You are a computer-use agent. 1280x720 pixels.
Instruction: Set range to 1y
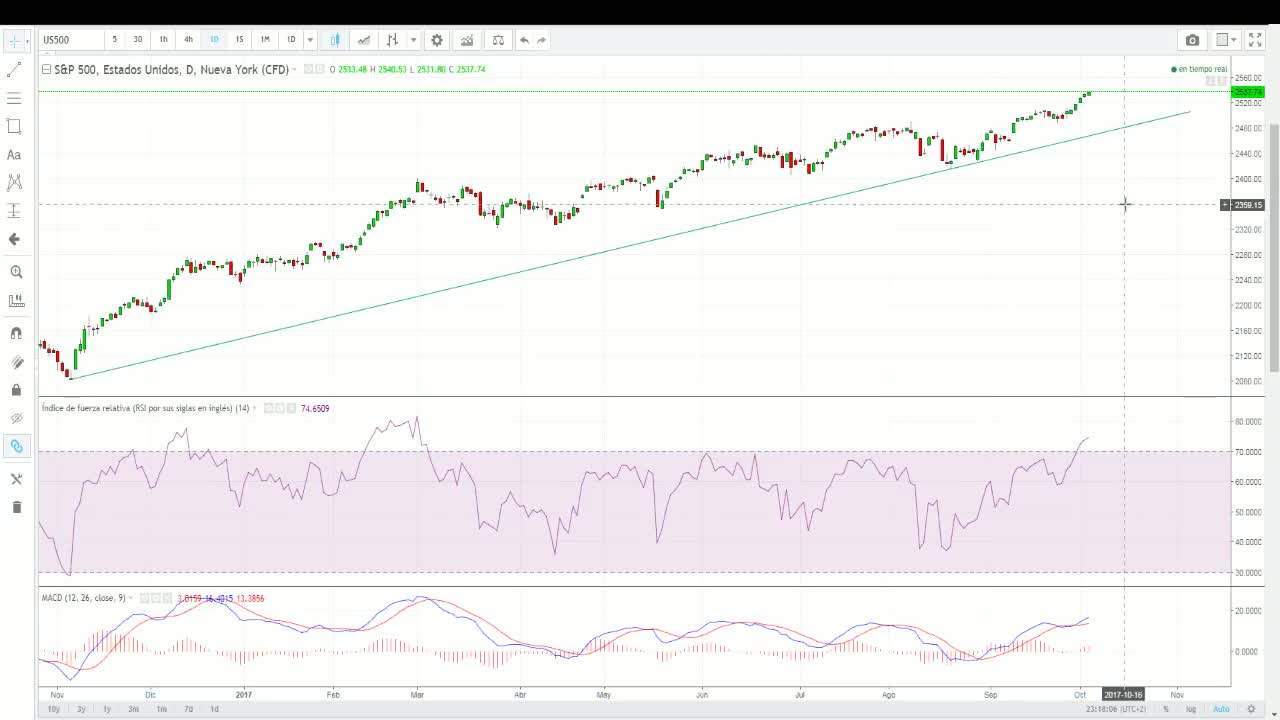click(107, 709)
